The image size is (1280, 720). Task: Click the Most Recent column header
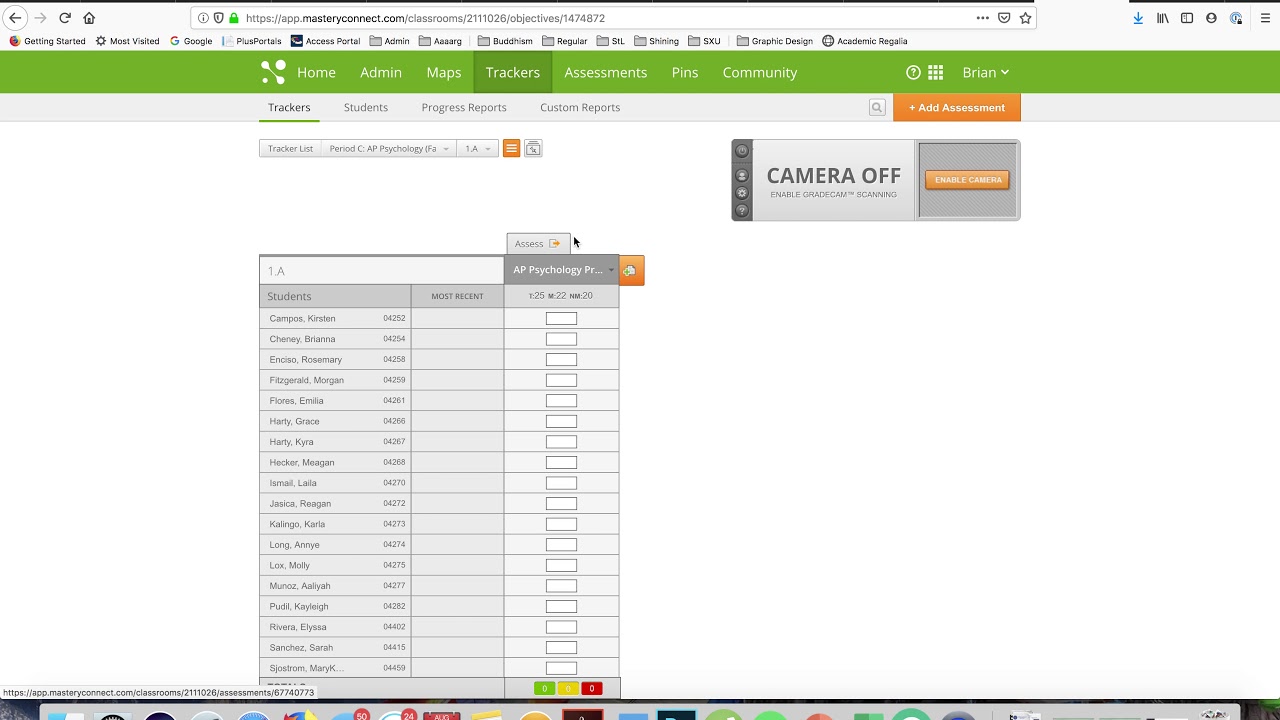(457, 296)
